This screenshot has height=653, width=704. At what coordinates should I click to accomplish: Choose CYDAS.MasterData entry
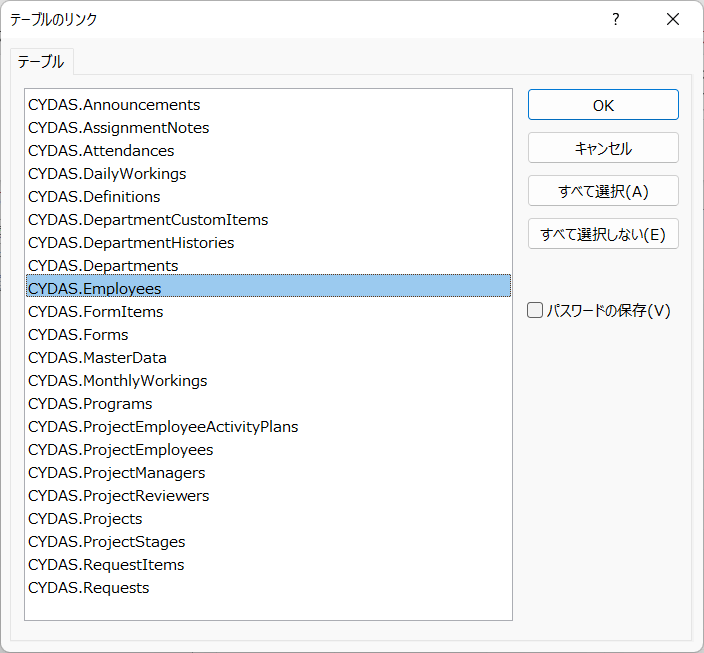click(x=97, y=358)
